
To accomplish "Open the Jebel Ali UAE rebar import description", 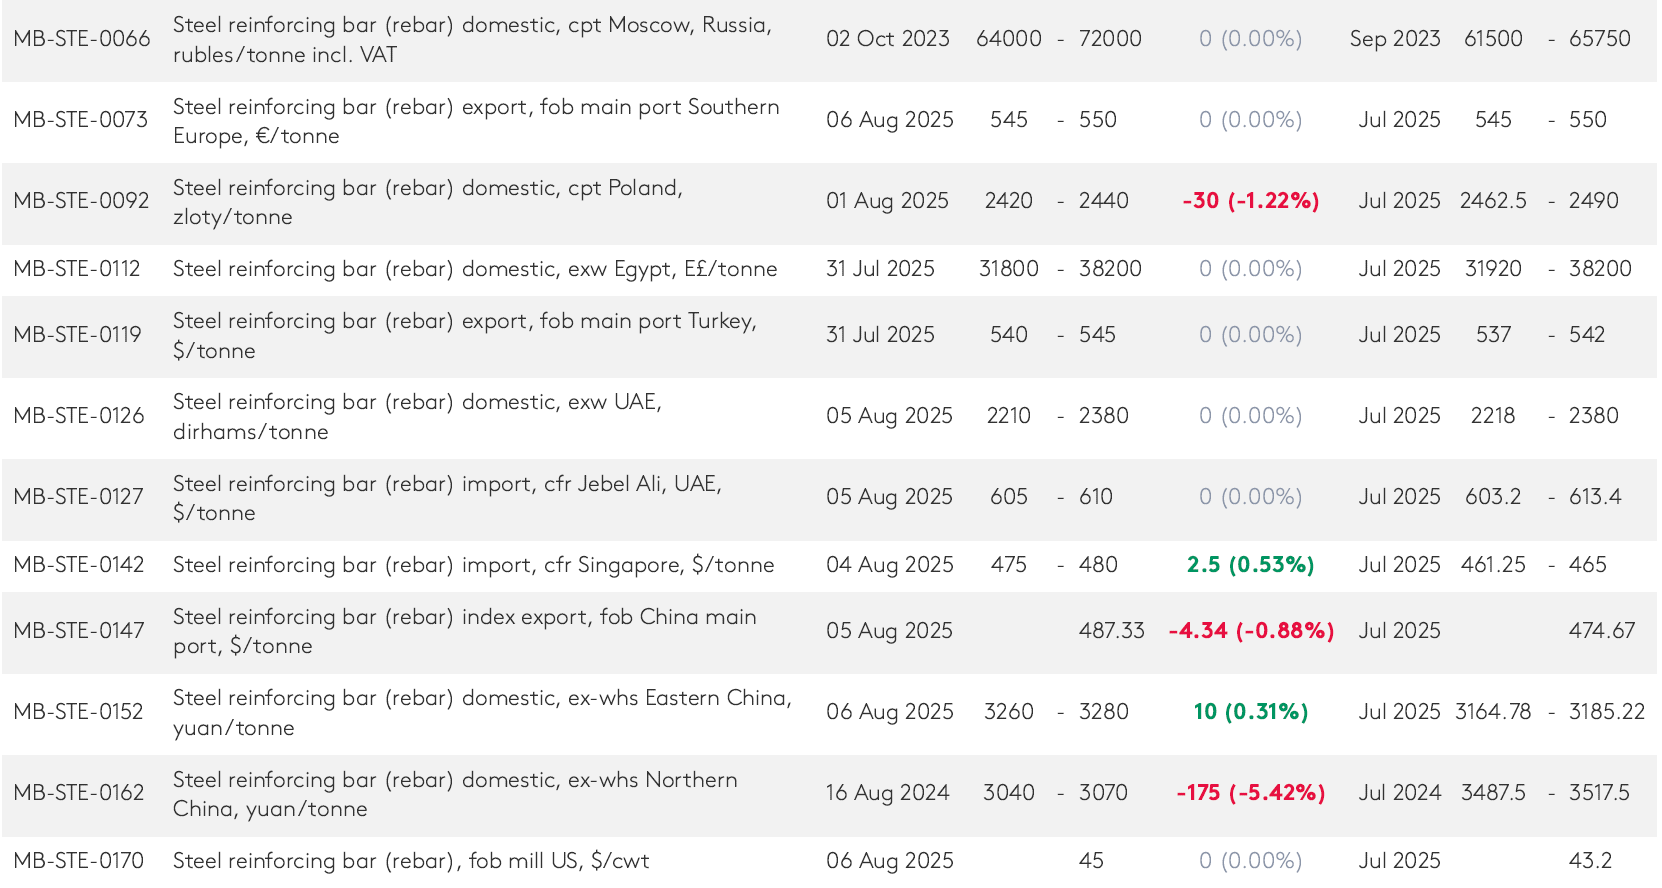I will (447, 498).
